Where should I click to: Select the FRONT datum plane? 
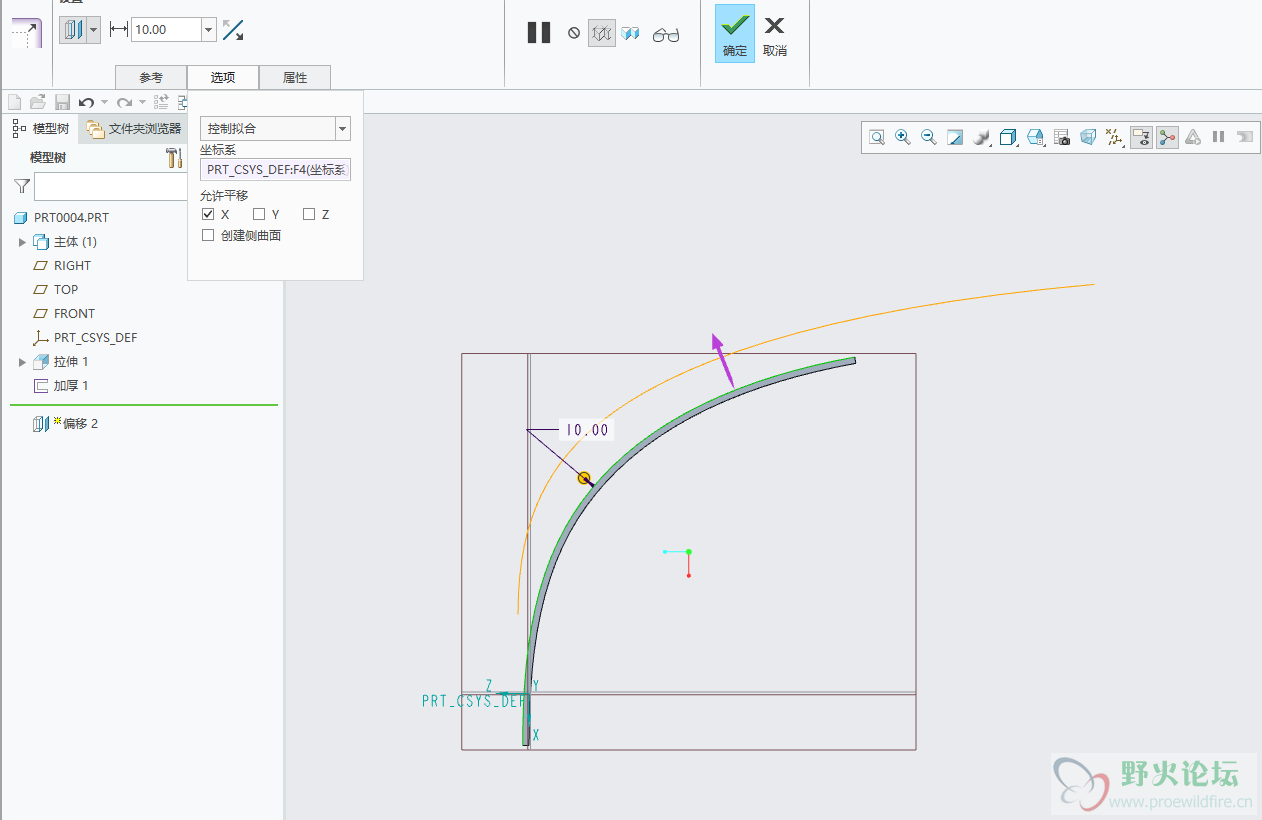click(x=74, y=314)
